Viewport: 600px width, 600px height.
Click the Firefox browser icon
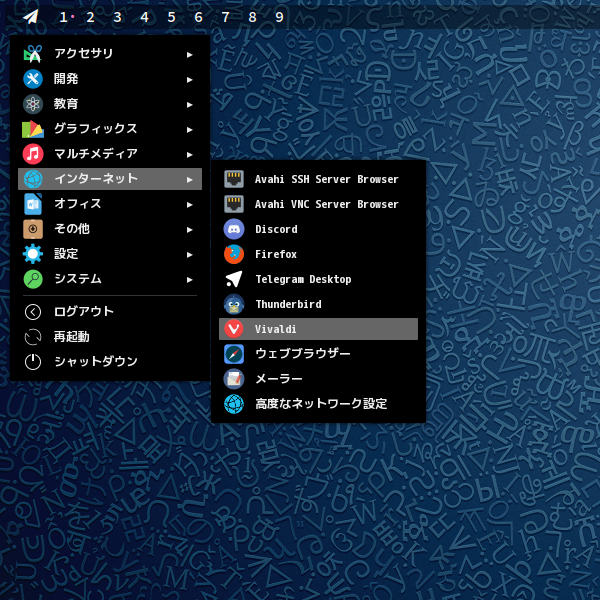pyautogui.click(x=234, y=254)
